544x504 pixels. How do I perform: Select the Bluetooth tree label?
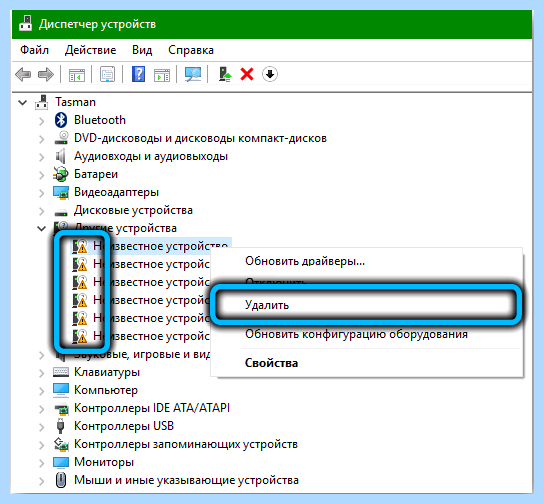pos(100,120)
